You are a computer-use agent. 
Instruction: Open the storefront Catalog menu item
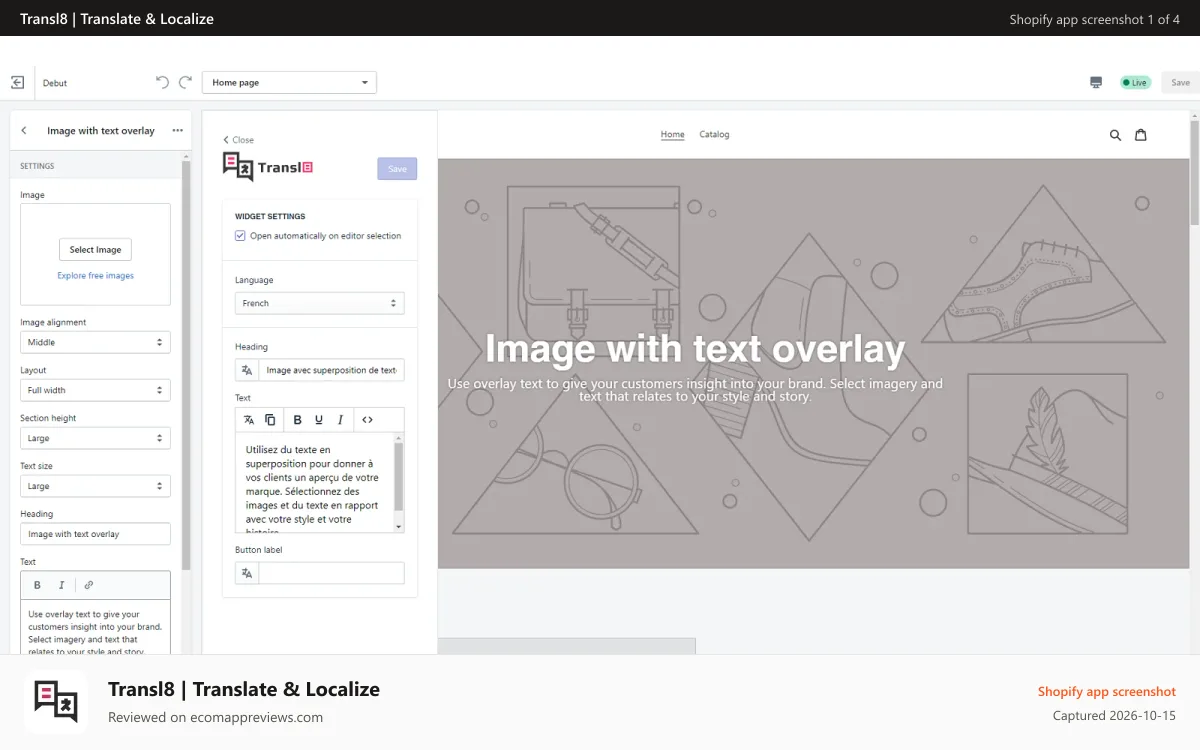click(x=714, y=134)
